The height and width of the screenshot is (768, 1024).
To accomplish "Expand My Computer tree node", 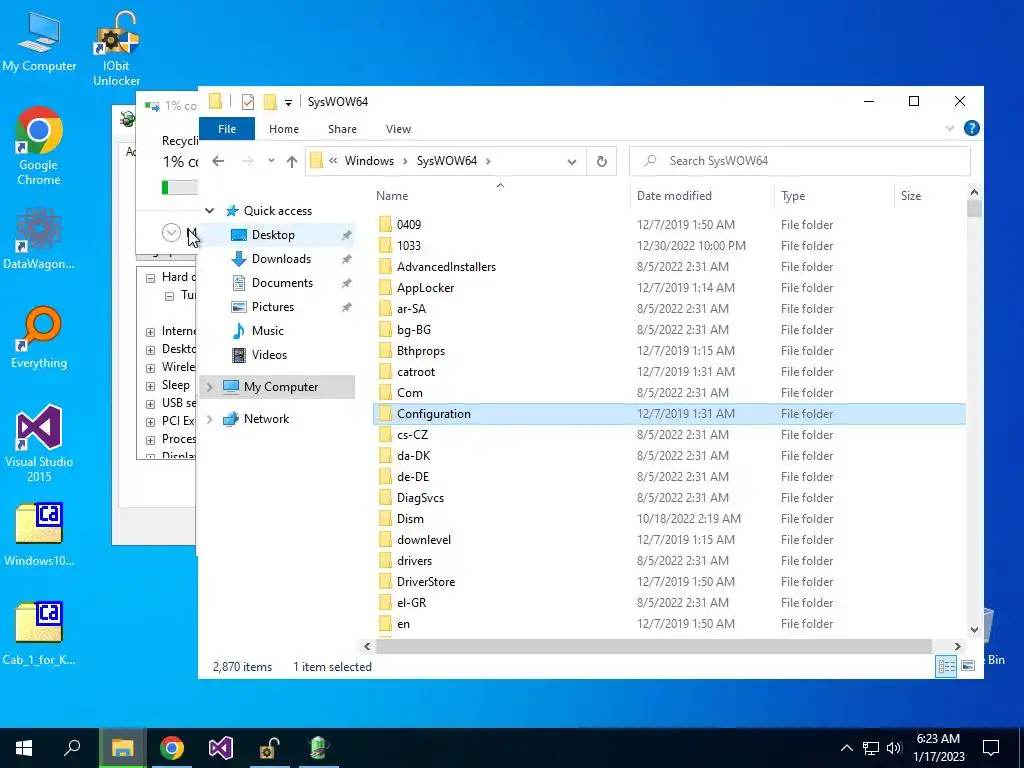I will [210, 387].
